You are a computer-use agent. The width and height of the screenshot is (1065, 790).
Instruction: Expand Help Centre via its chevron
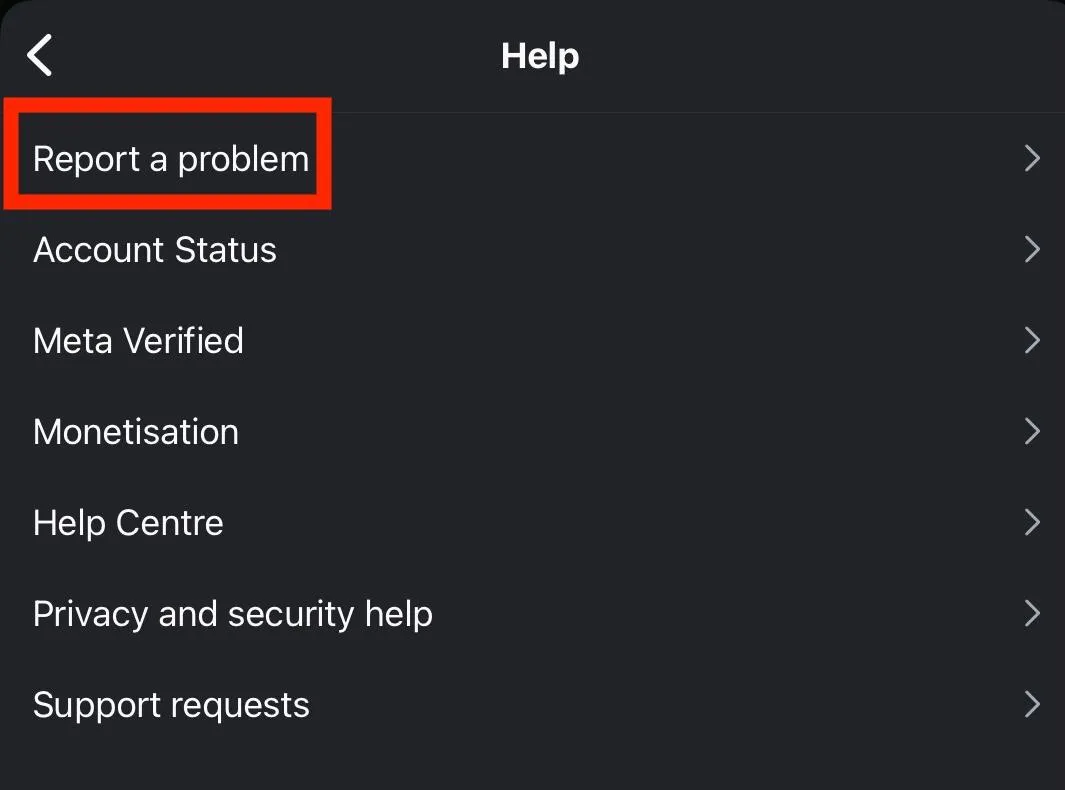[1032, 523]
